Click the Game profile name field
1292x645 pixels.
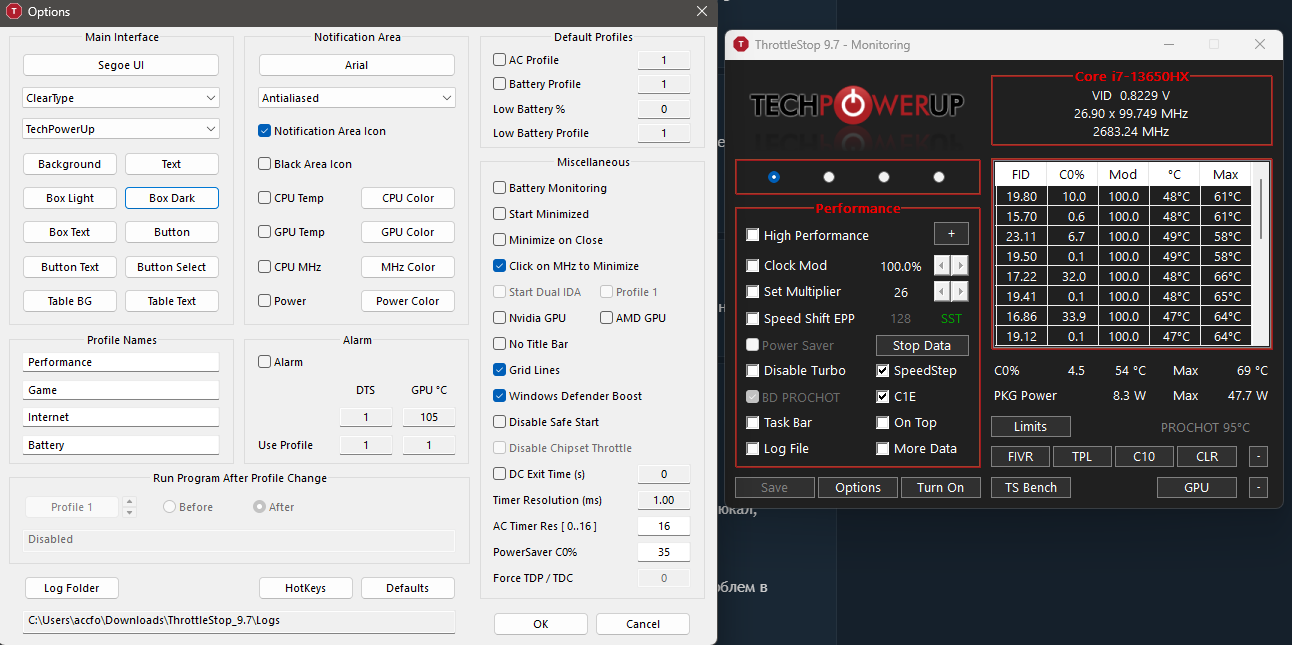[121, 390]
